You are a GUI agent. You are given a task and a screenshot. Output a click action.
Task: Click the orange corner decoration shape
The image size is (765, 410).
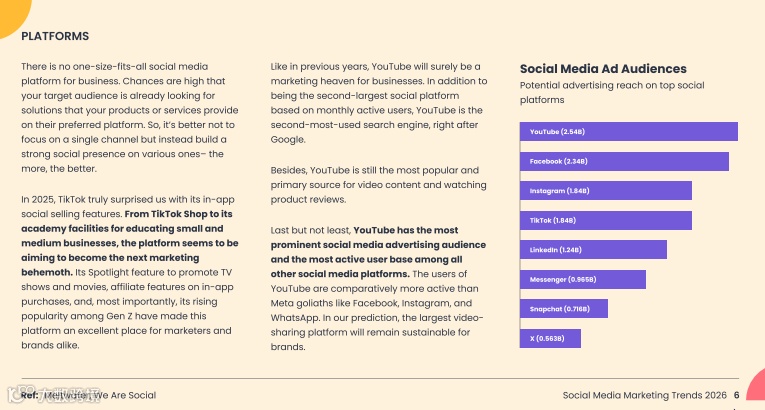point(14,16)
